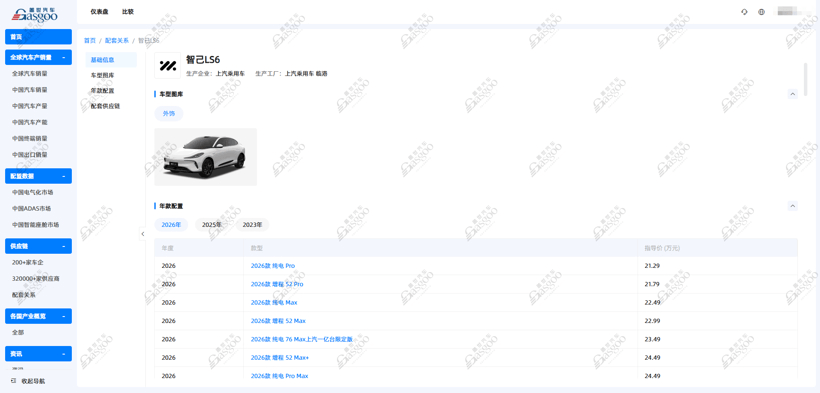
Task: Open 中国终端销量 in sidebar
Action: click(x=30, y=138)
